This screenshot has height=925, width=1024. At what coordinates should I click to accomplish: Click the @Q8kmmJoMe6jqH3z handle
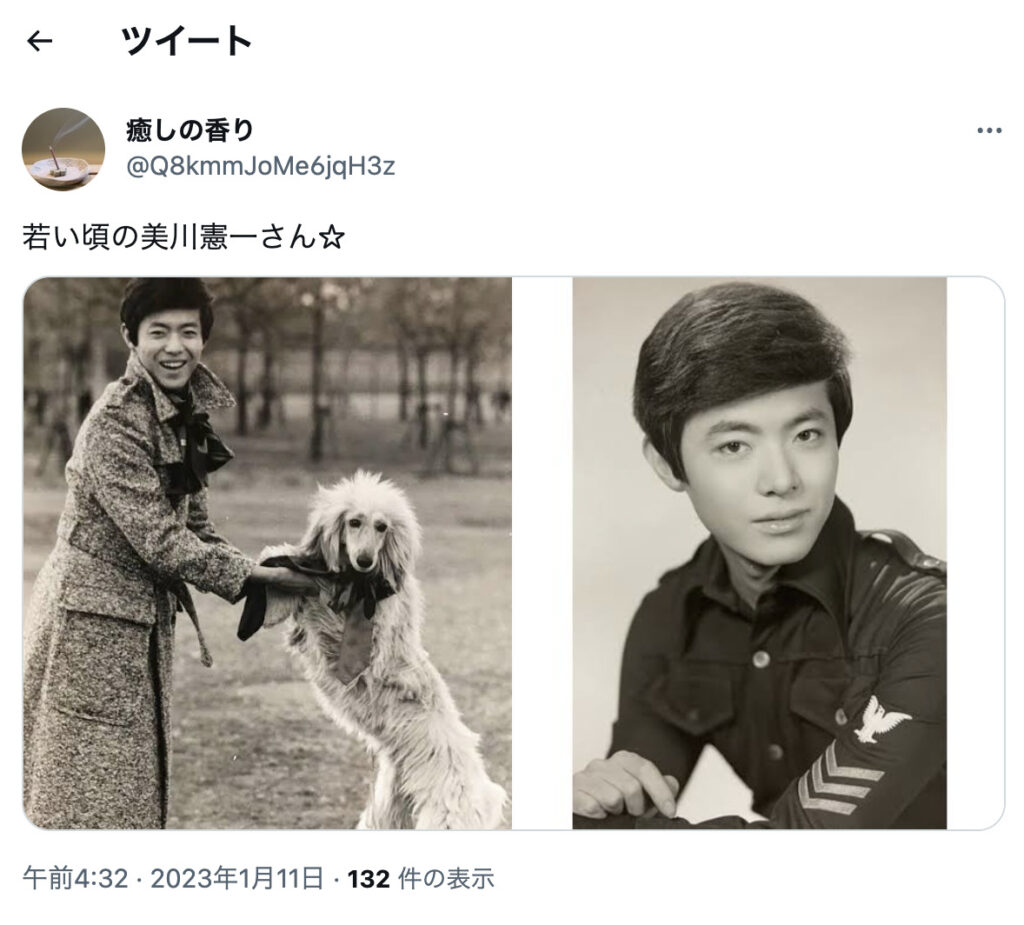pyautogui.click(x=261, y=167)
